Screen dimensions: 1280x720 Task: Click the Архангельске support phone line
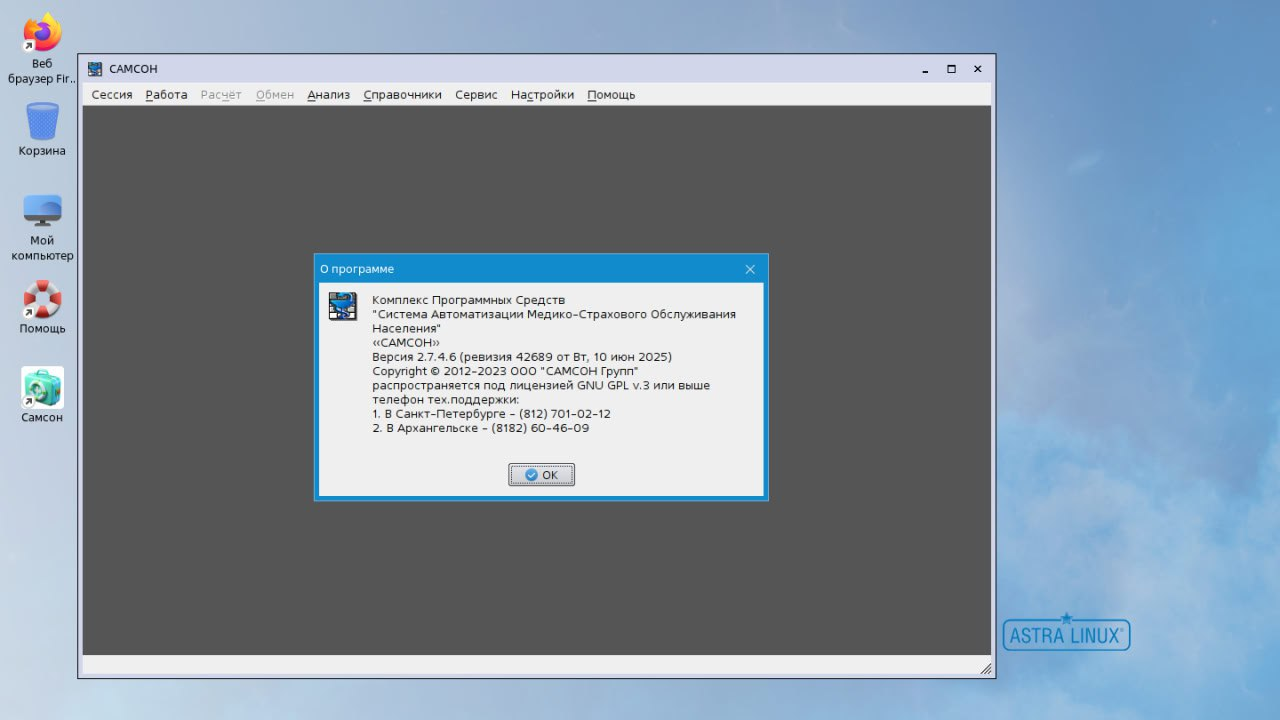tap(480, 428)
